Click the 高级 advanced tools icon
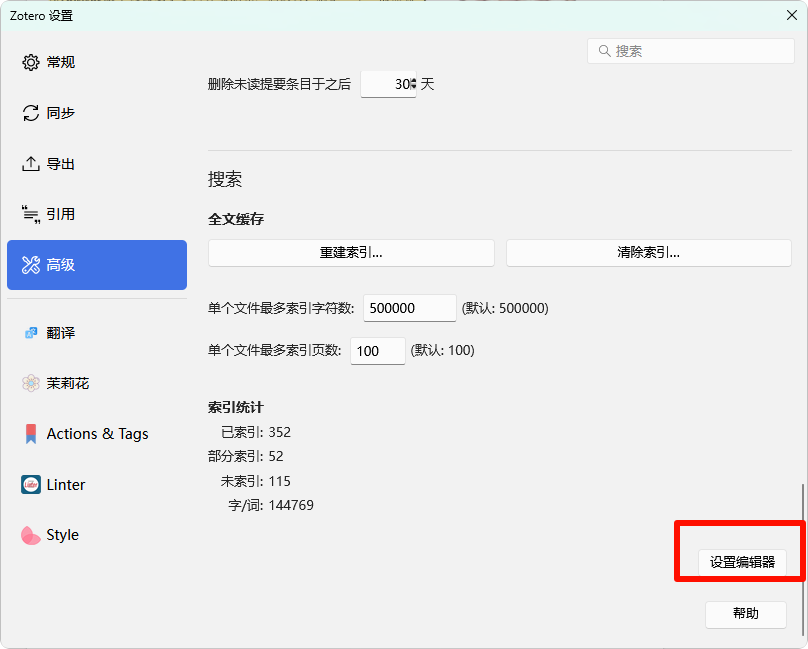The image size is (808, 649). pos(31,265)
